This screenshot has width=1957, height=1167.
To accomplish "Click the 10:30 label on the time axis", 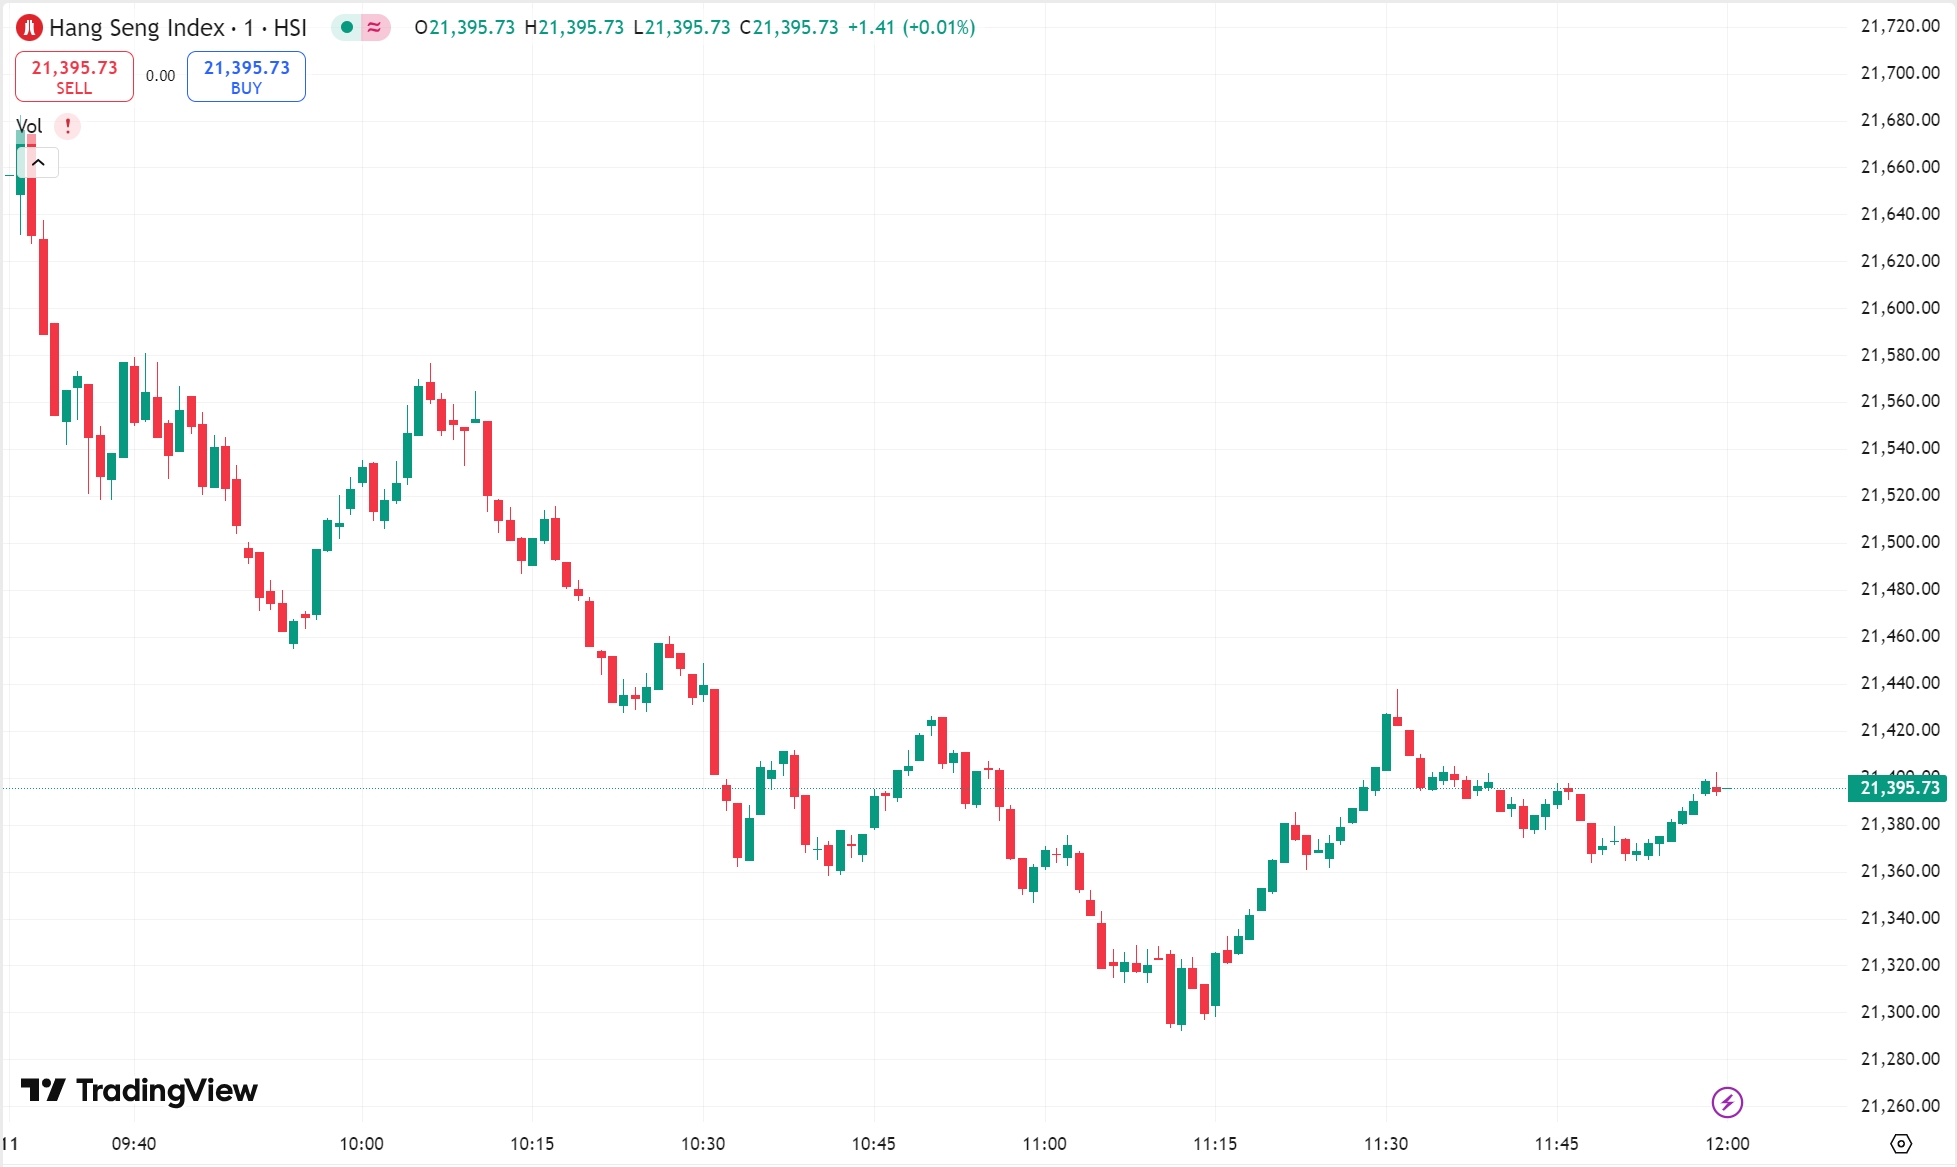I will click(x=703, y=1143).
